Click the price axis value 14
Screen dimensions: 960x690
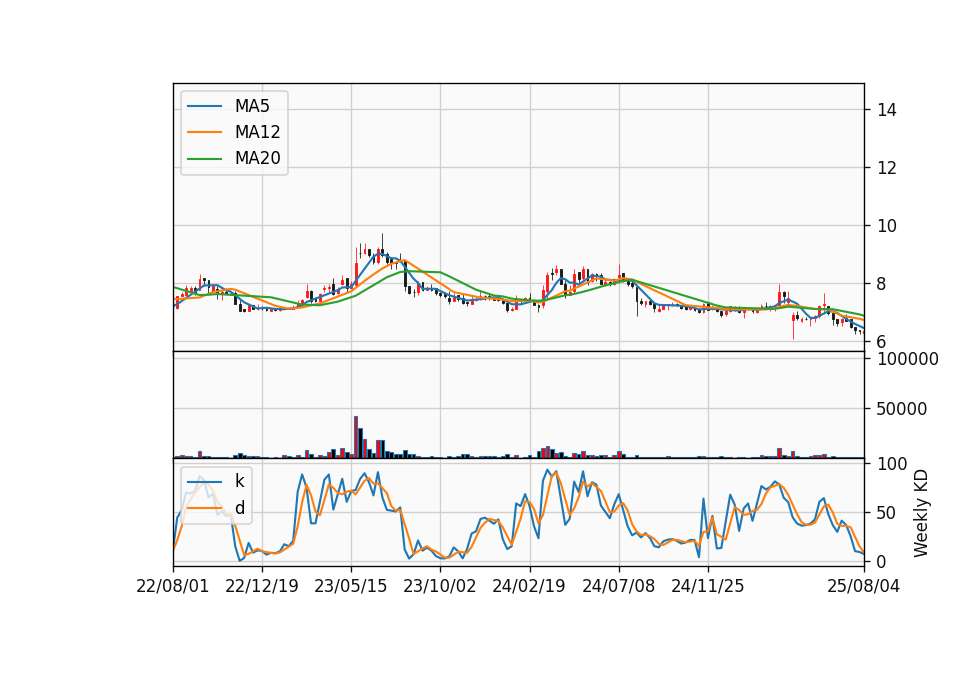pos(887,110)
